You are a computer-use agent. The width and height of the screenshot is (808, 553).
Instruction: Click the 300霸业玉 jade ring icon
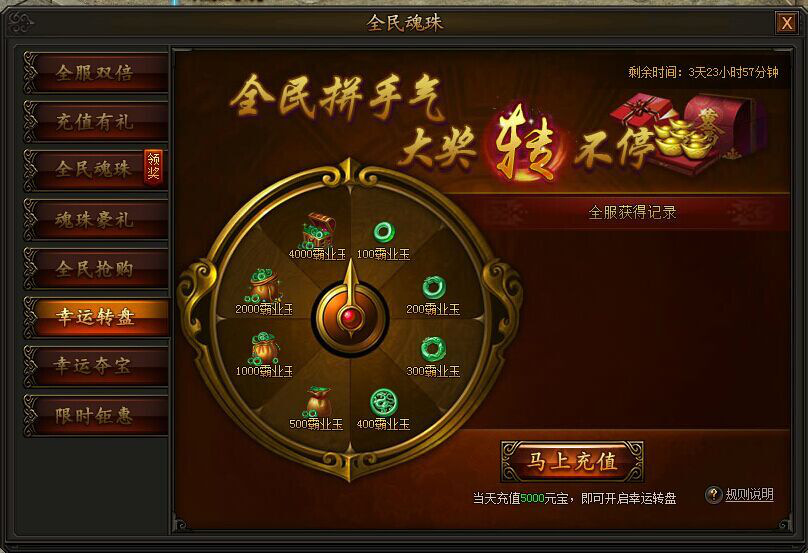point(433,349)
